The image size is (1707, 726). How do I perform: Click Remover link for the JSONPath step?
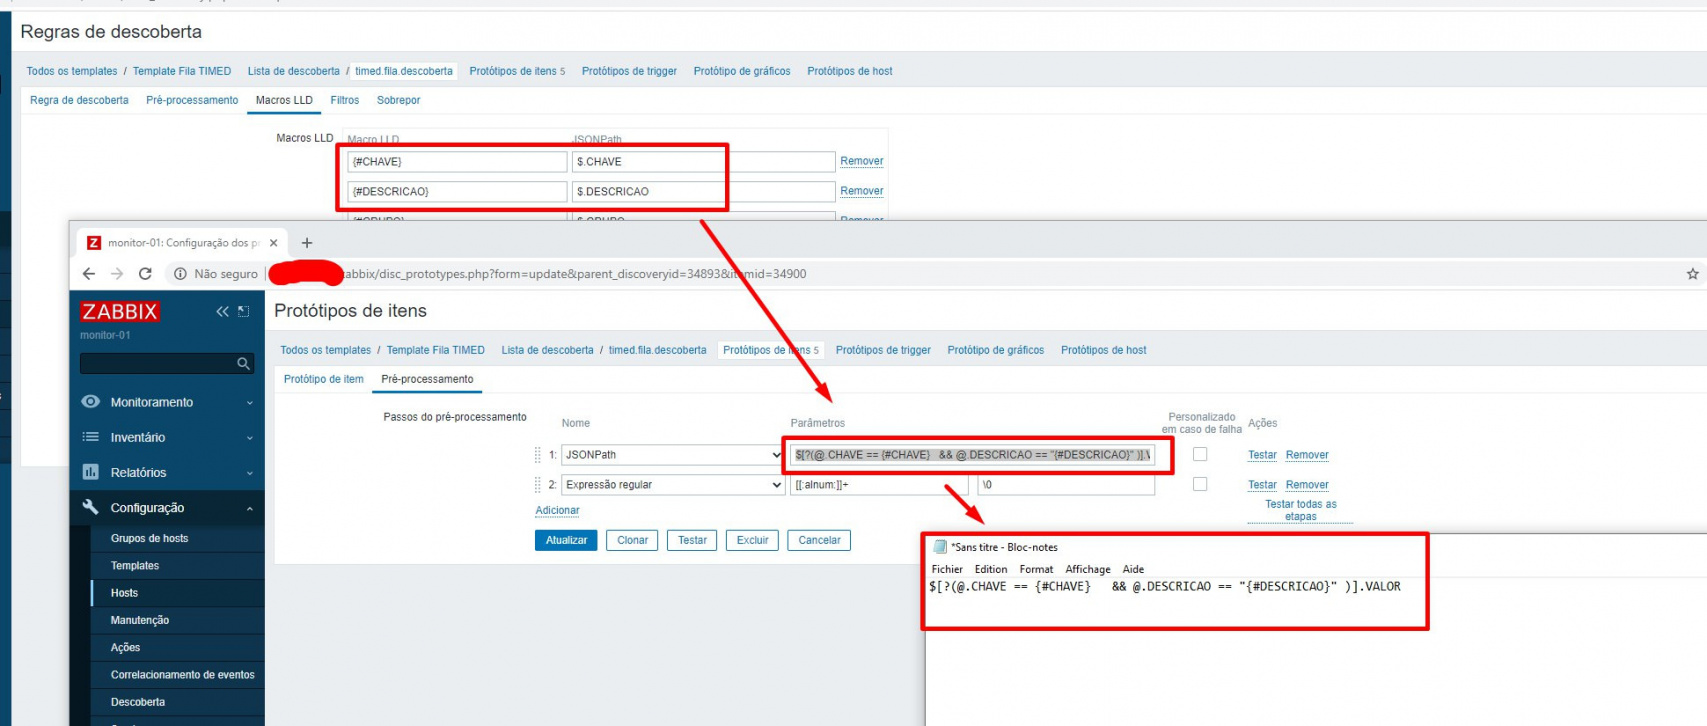tap(1307, 455)
